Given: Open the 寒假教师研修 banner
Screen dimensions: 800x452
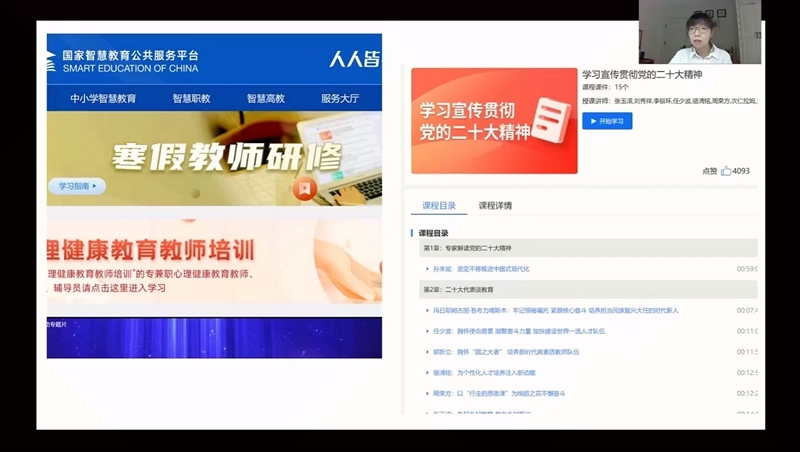Looking at the screenshot, I should click(x=214, y=159).
